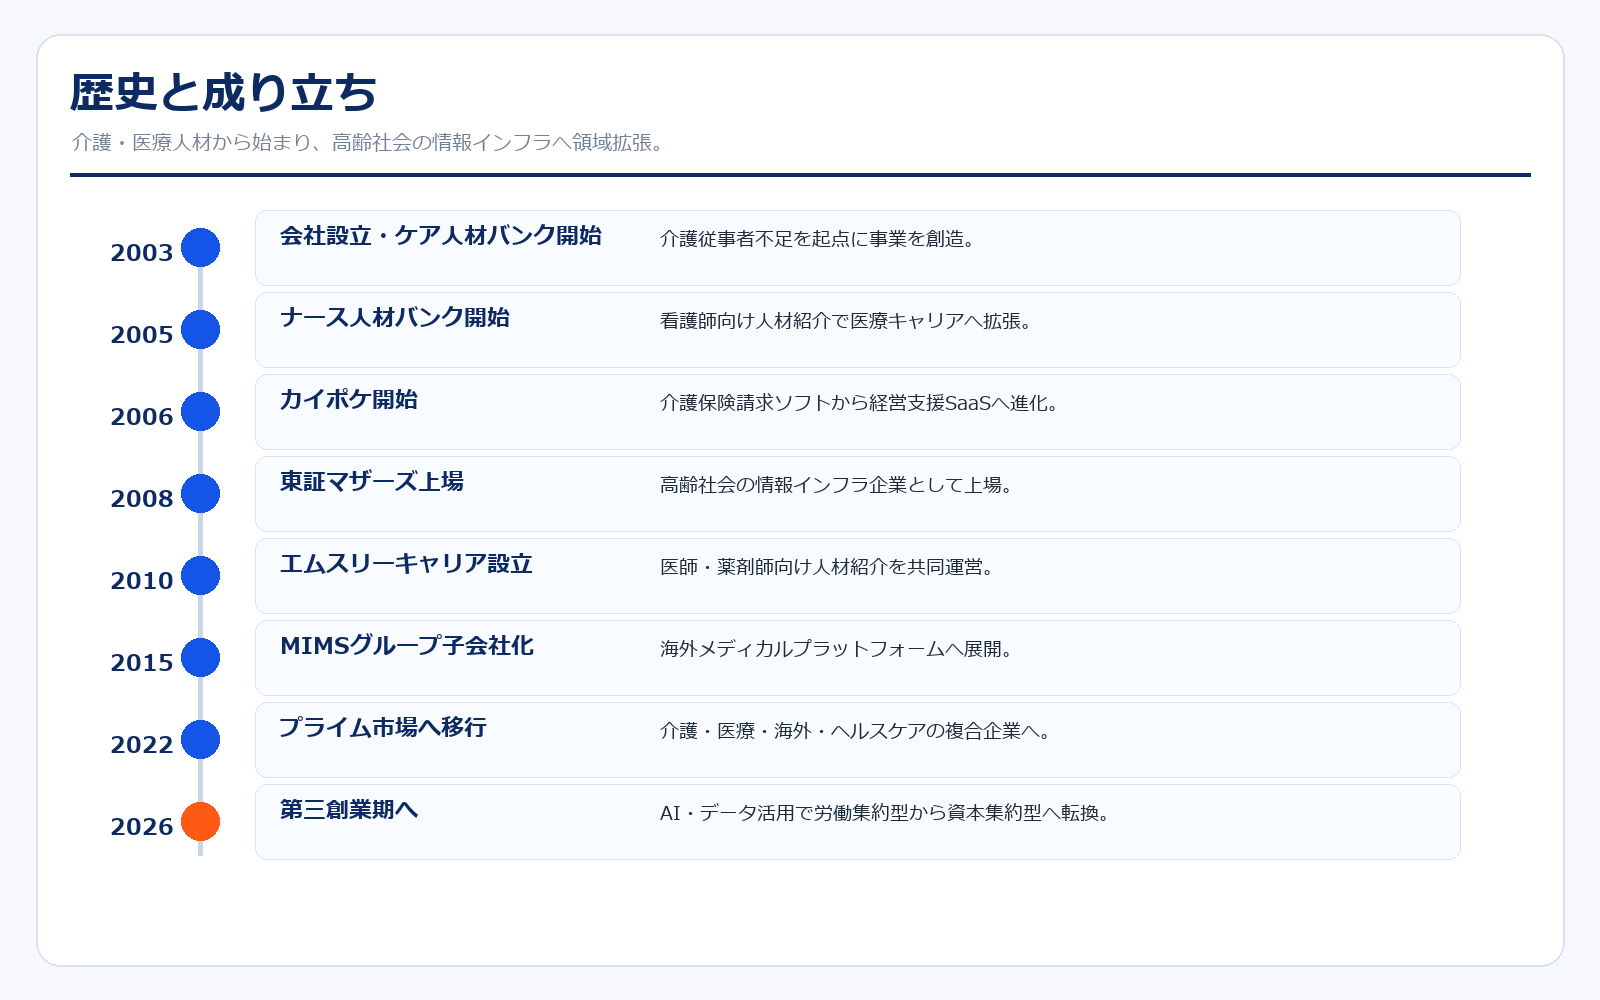
Task: Click the heading カイポケ開始
Action: tap(349, 400)
